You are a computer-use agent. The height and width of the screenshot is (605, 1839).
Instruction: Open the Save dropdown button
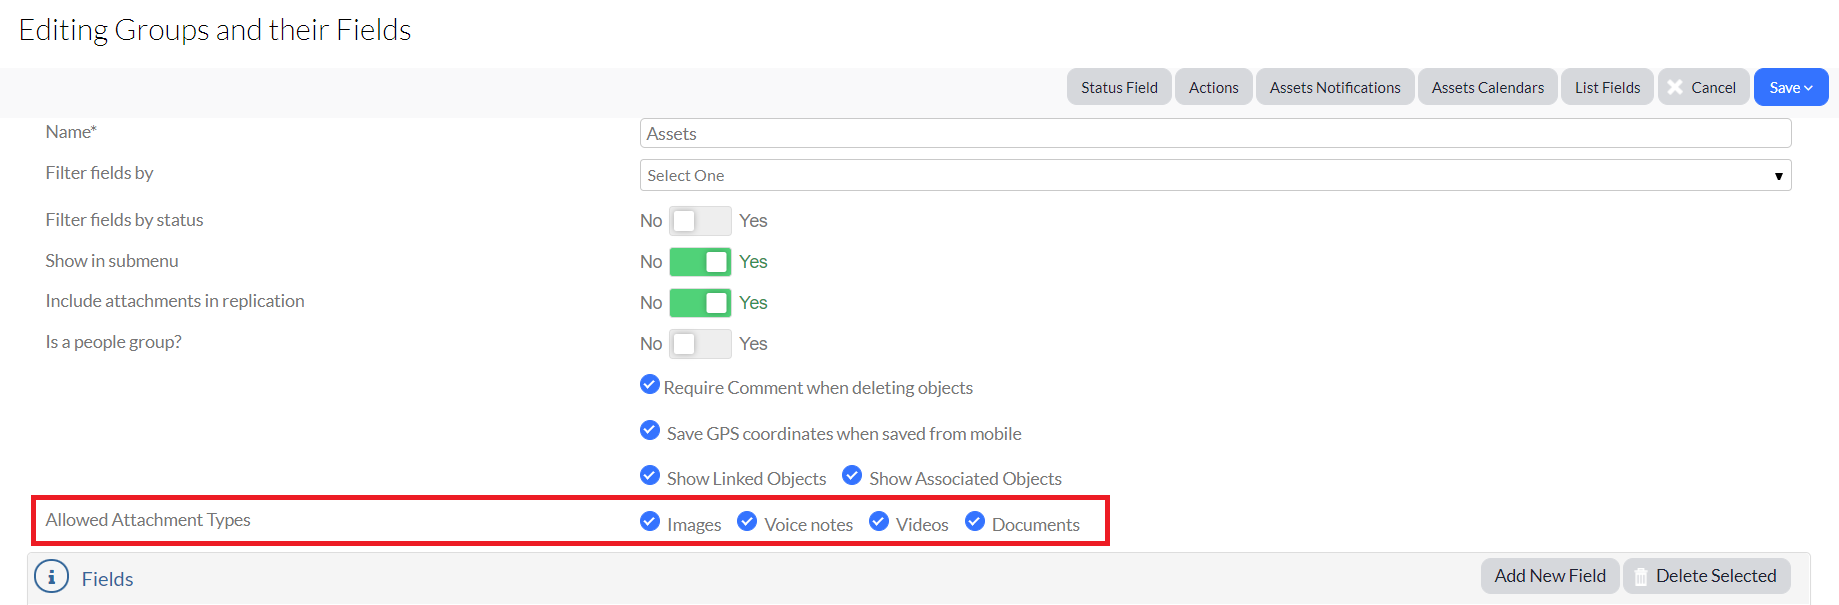[x=1790, y=88]
